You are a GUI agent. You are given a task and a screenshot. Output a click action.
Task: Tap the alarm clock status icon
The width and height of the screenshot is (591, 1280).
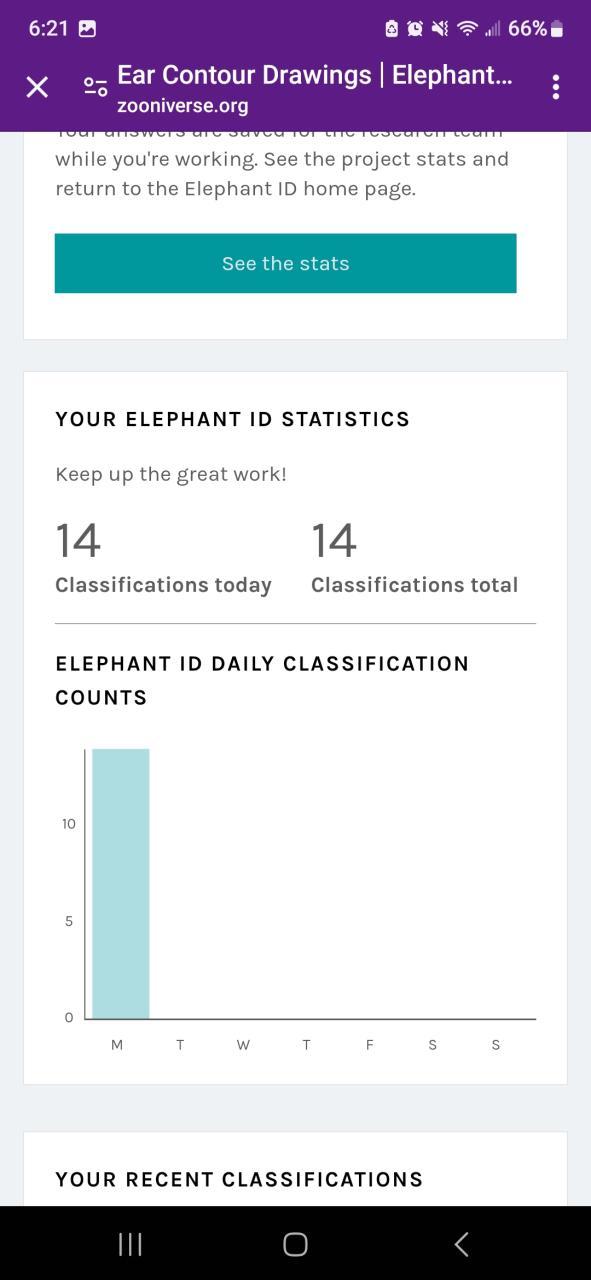415,29
